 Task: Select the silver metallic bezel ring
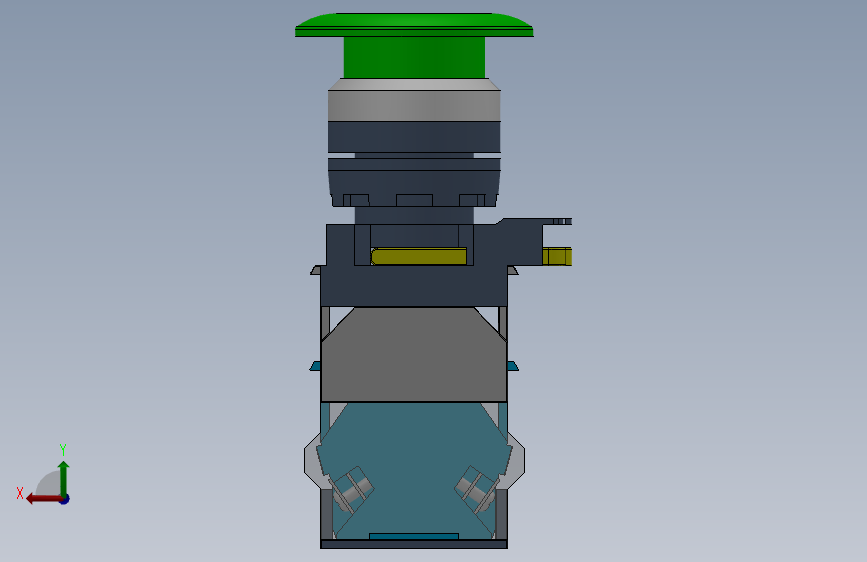tap(414, 100)
